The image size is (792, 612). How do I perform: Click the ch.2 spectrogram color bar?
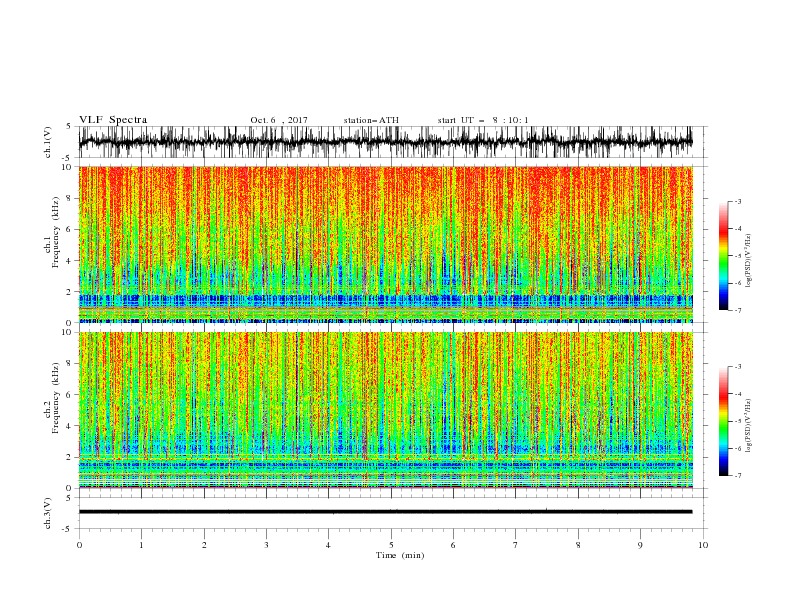click(723, 421)
